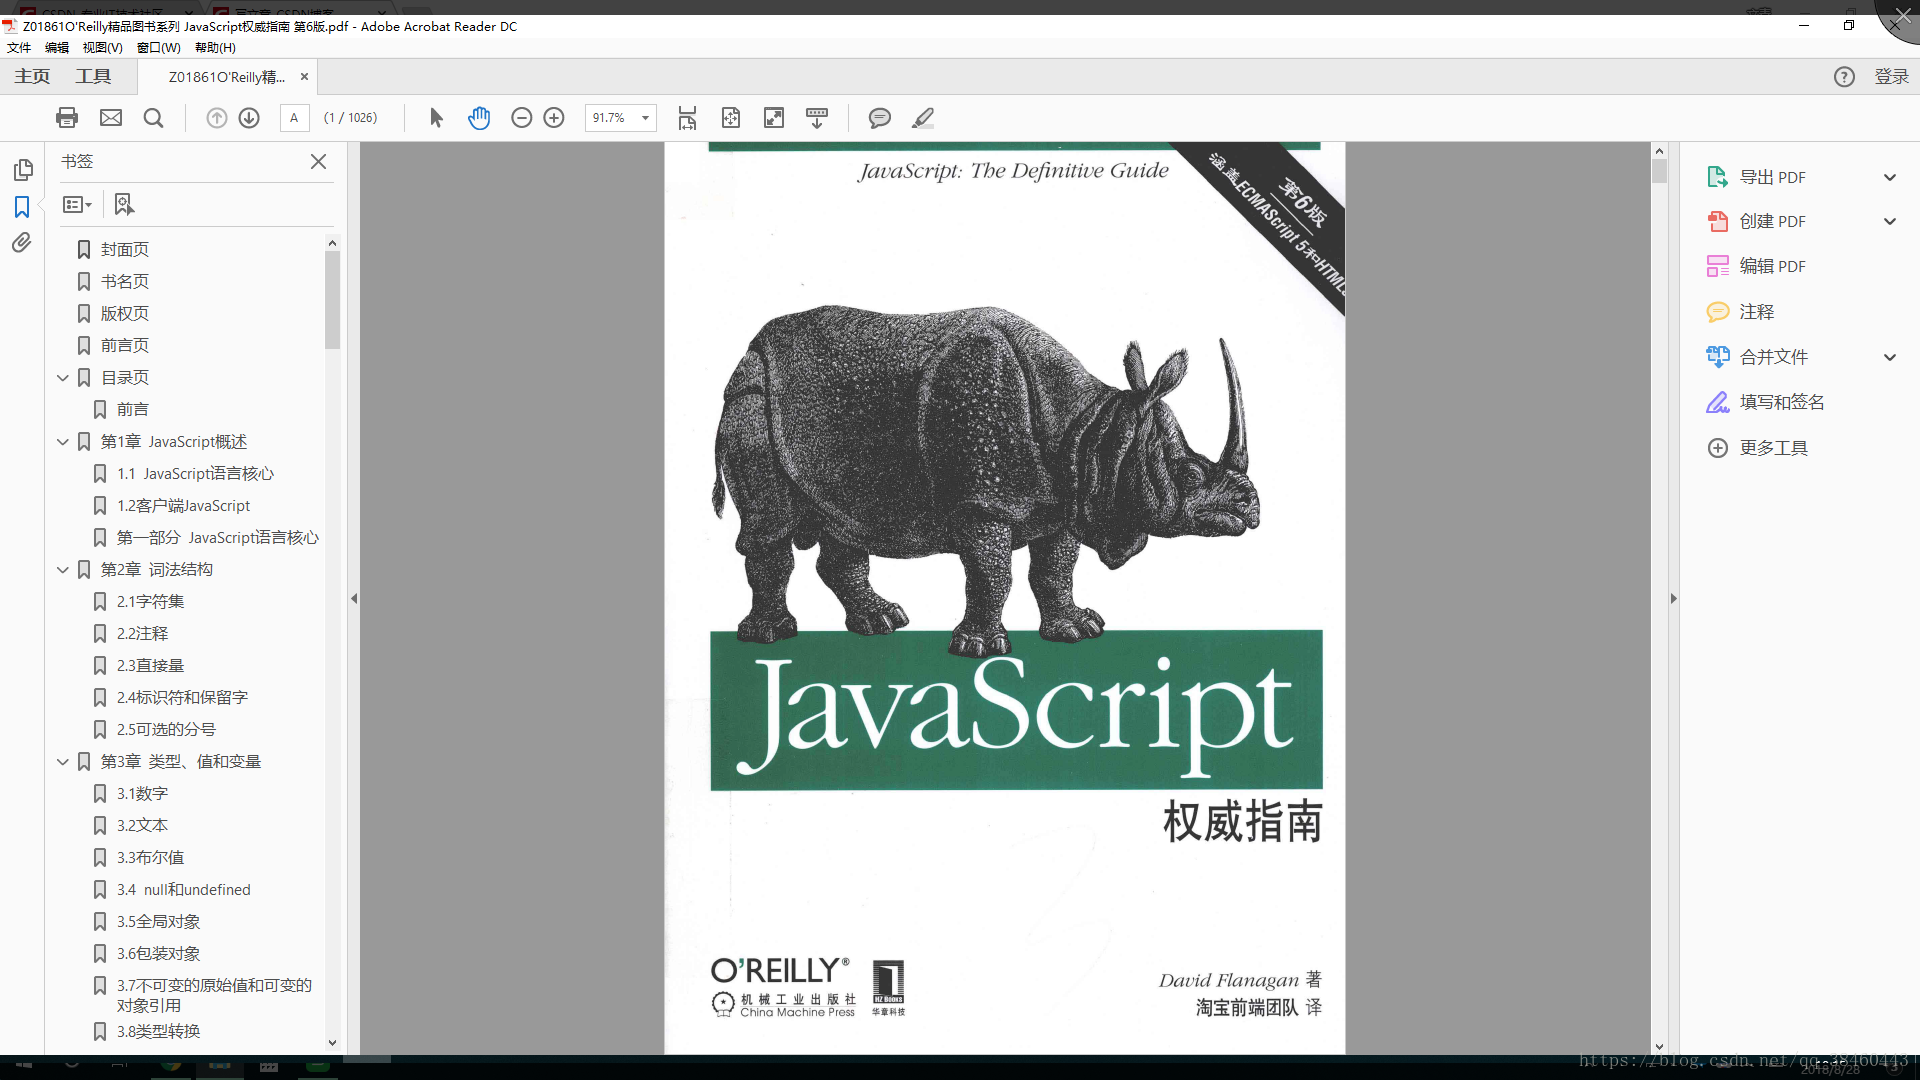Collapse 第2章 词法结构 node
This screenshot has height=1080, width=1920.
point(63,569)
